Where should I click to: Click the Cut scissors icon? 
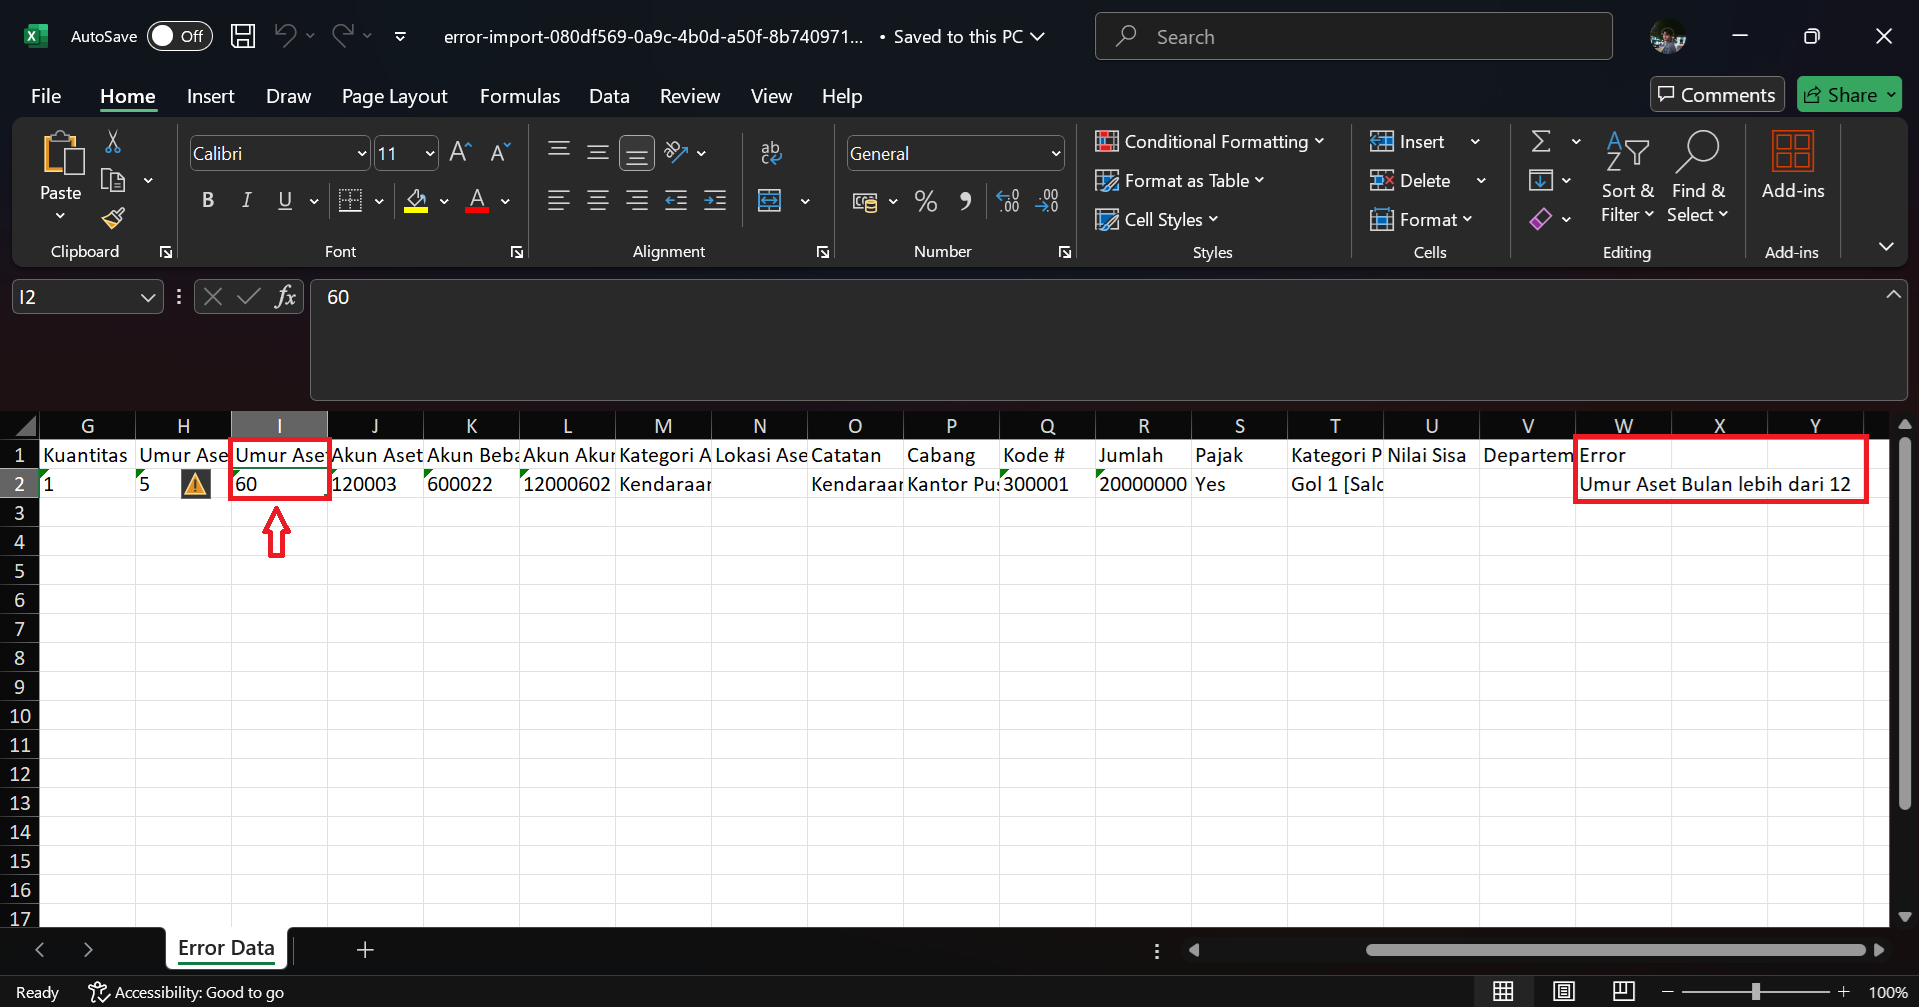pyautogui.click(x=113, y=143)
